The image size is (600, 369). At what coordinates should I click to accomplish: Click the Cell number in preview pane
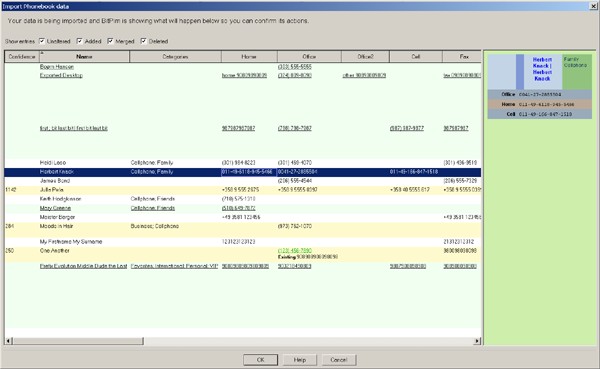click(545, 114)
